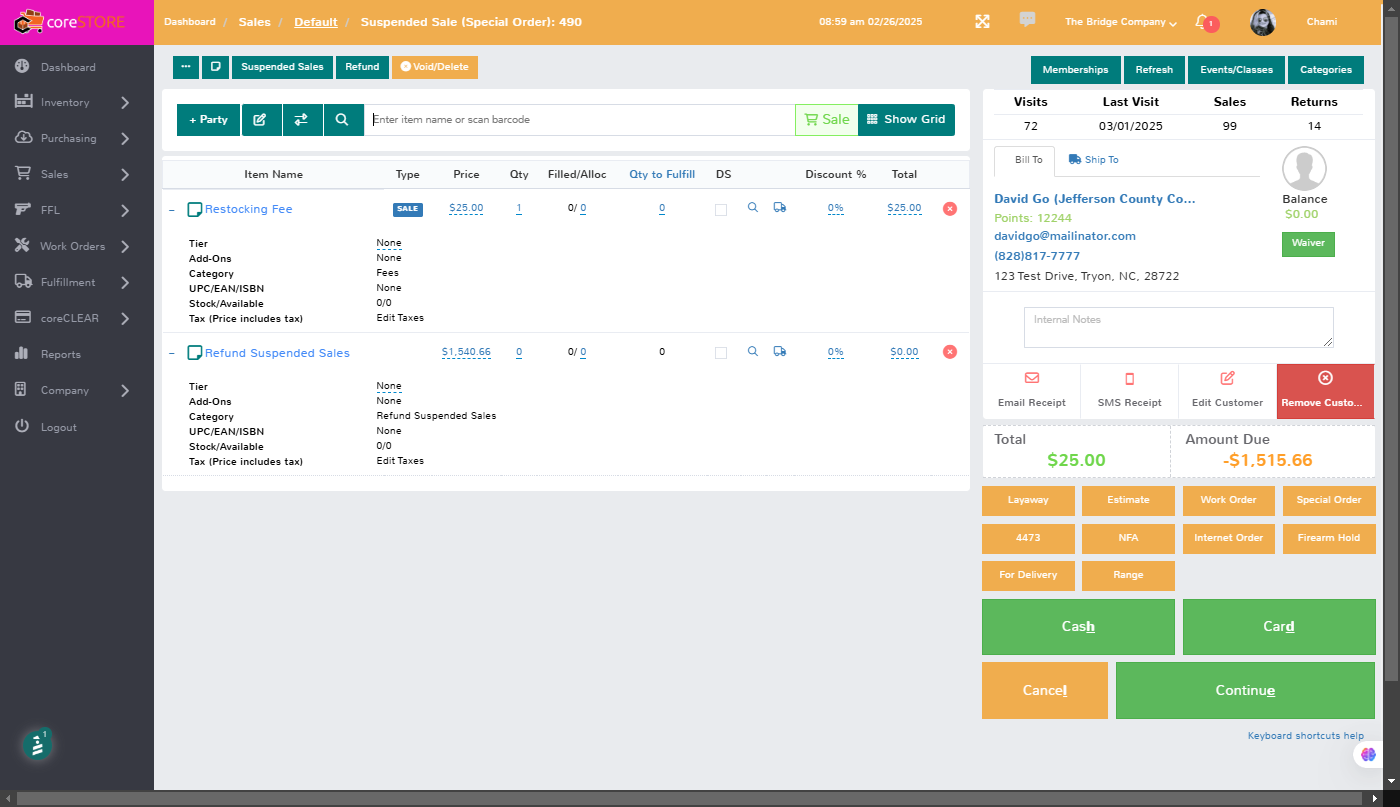Switch to the Ship To tab
Screen dimensions: 1400x807
pyautogui.click(x=1093, y=160)
